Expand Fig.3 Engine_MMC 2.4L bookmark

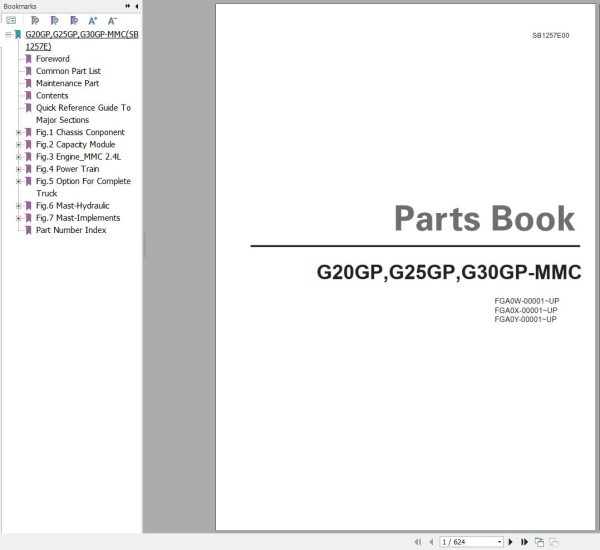pyautogui.click(x=18, y=157)
